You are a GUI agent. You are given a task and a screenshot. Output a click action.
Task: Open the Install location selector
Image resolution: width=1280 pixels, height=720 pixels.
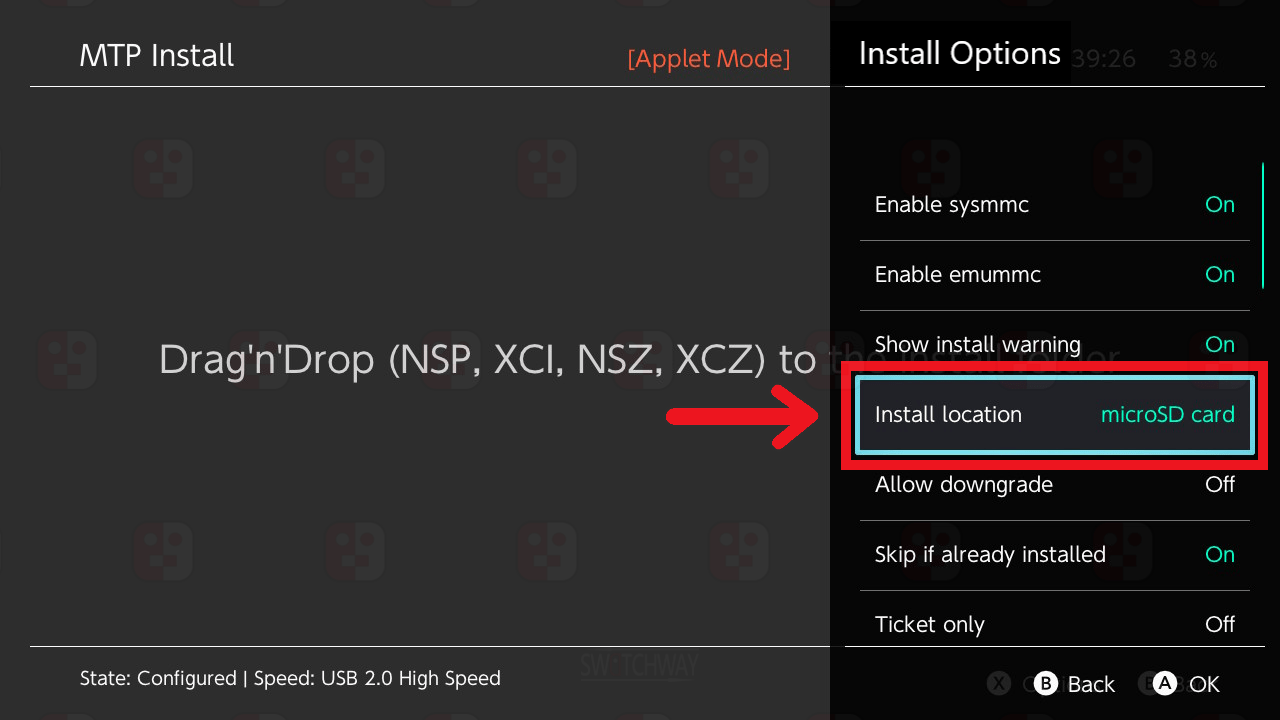coord(1055,415)
